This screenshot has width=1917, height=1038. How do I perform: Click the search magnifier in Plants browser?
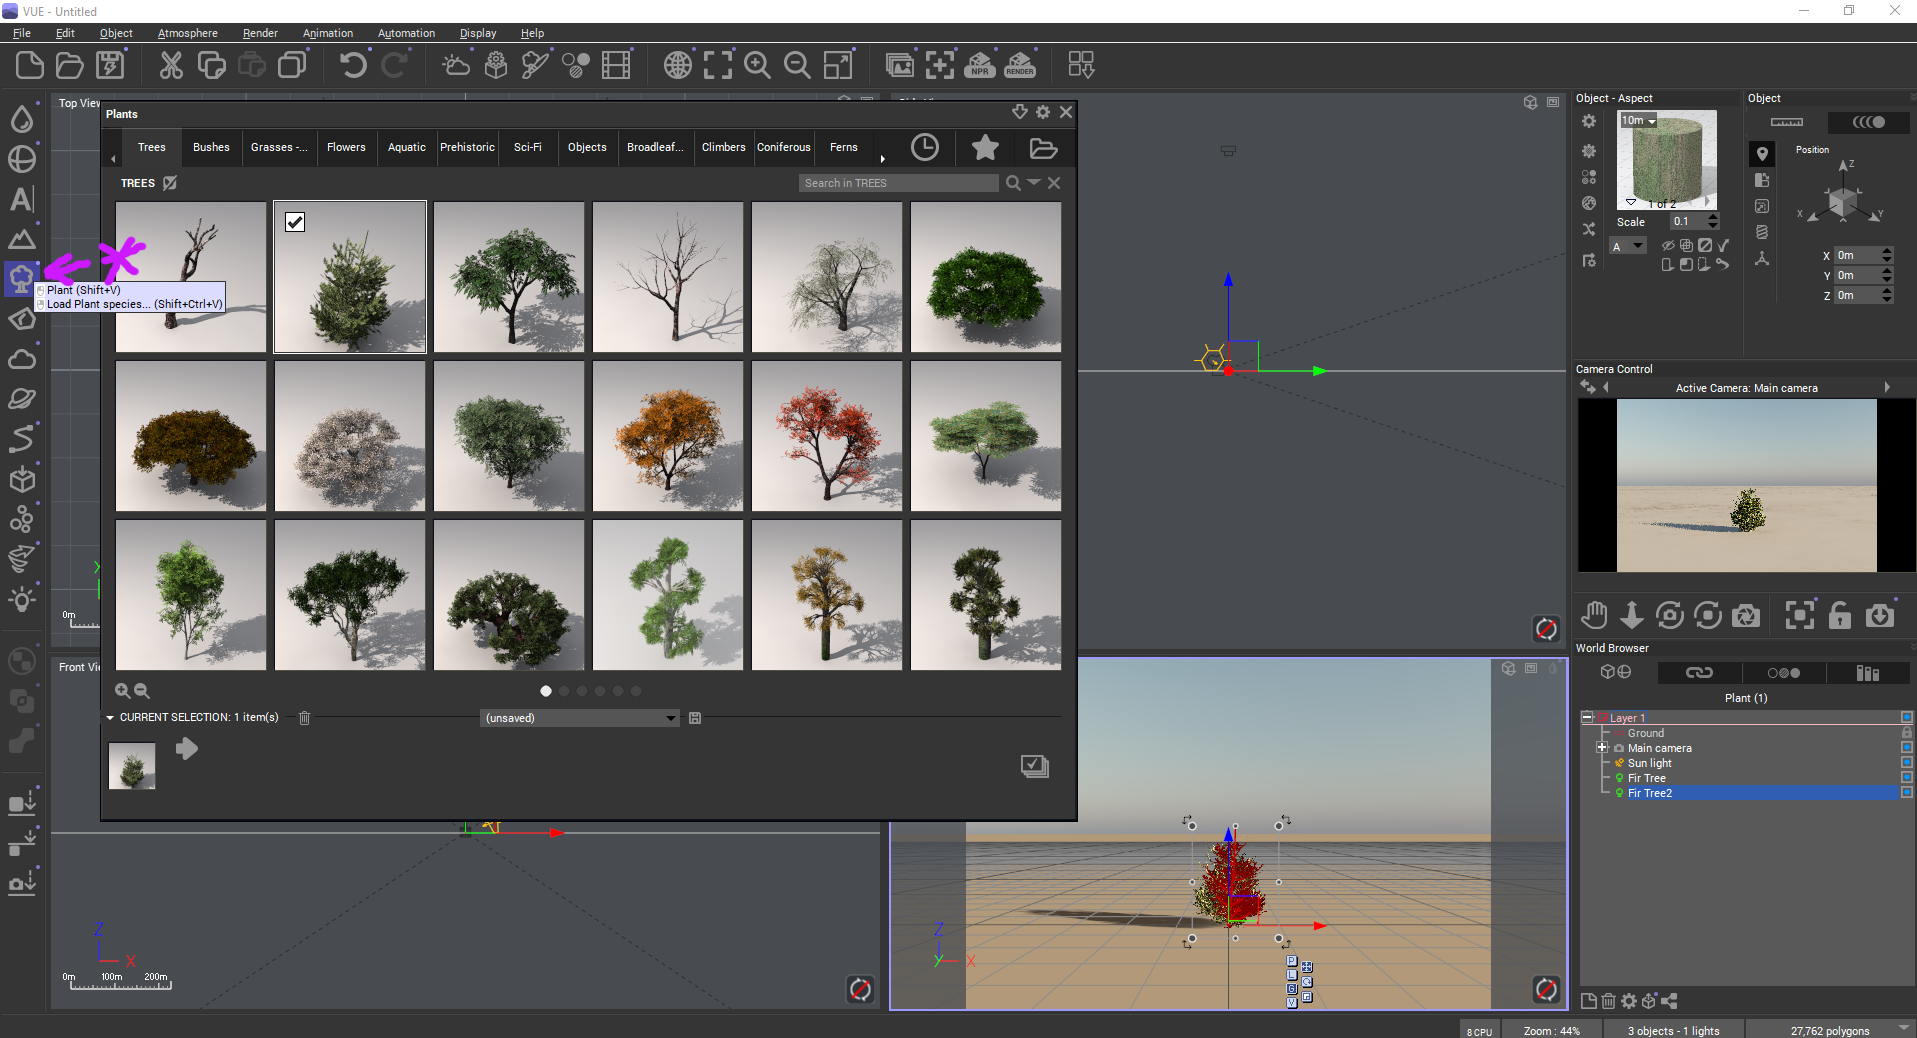[x=1013, y=183]
